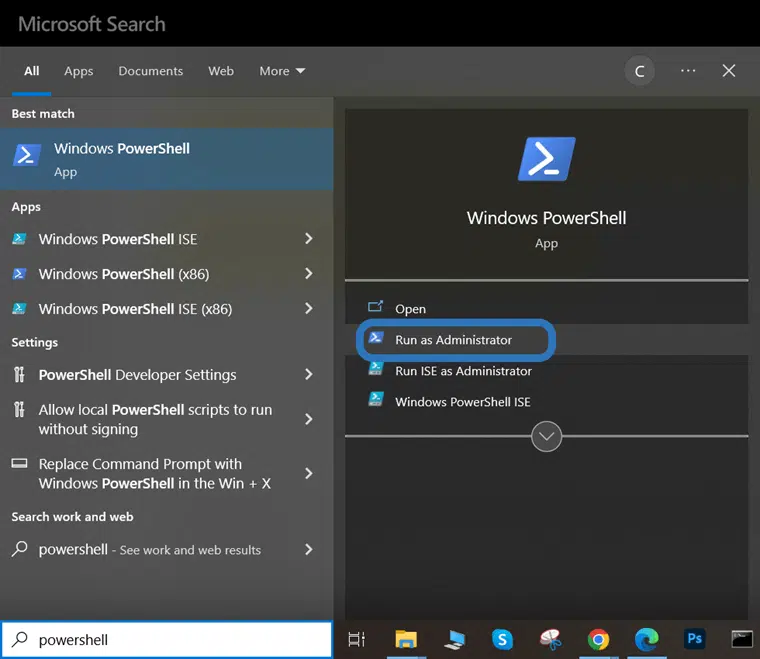Click the Windows PowerShell ISE (x86) icon
Viewport: 760px width, 659px height.
coord(19,309)
